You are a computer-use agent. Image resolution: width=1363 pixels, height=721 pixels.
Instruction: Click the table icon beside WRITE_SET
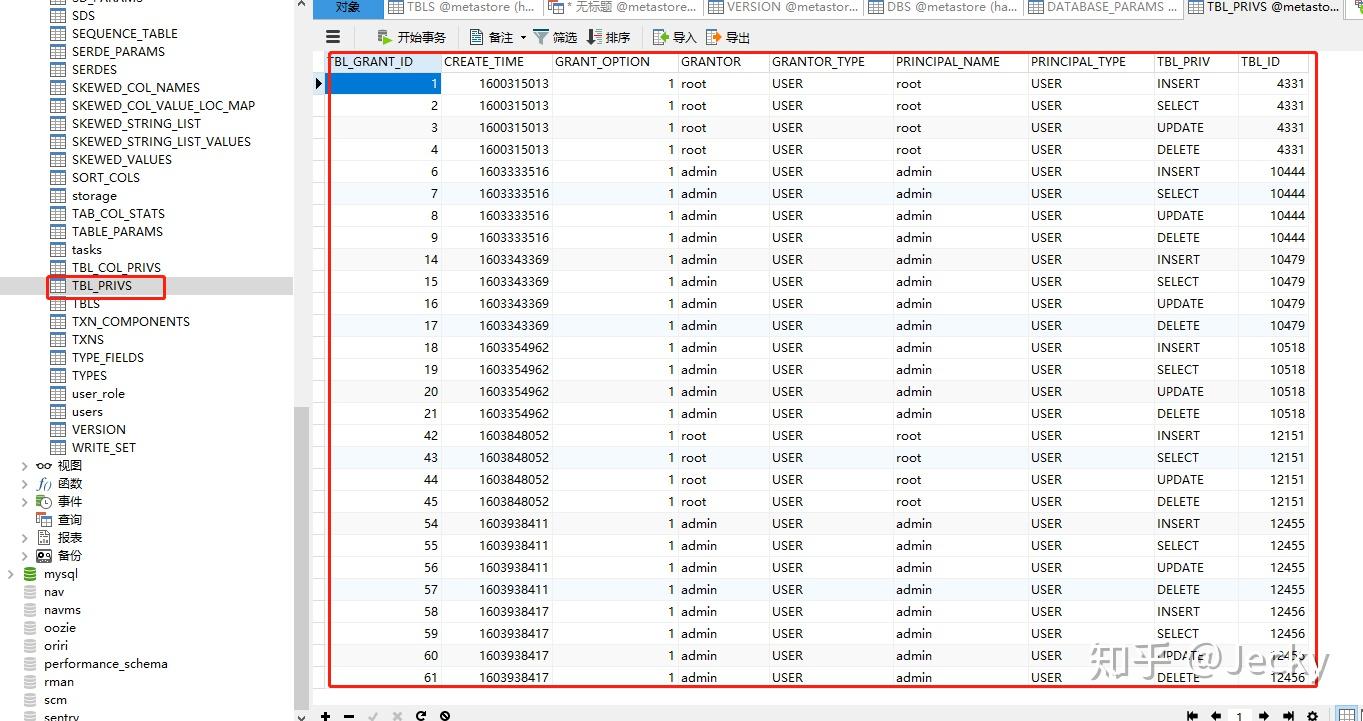point(58,447)
